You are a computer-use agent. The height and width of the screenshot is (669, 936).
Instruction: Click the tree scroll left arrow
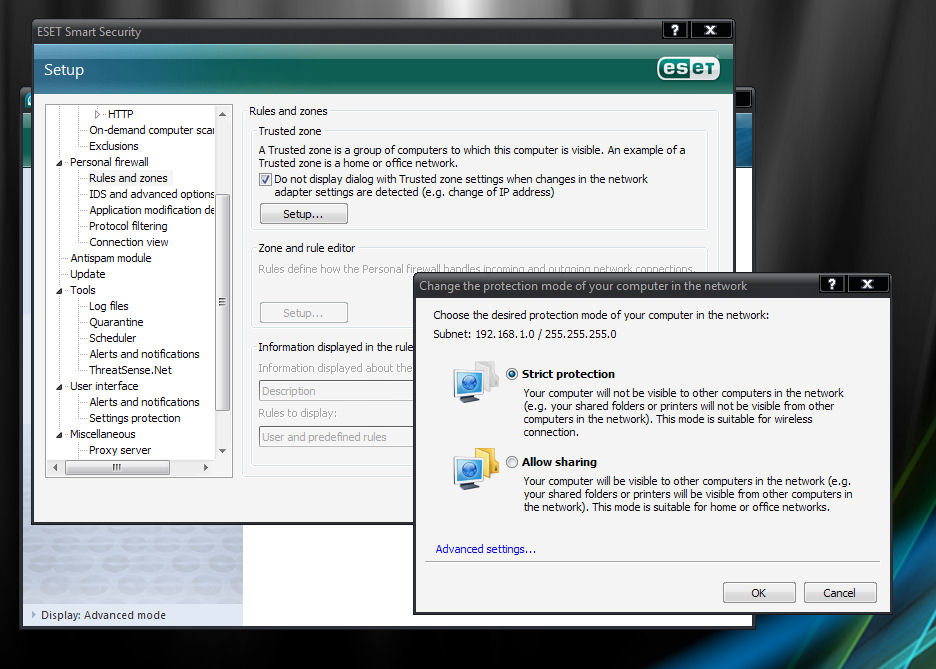tap(55, 468)
